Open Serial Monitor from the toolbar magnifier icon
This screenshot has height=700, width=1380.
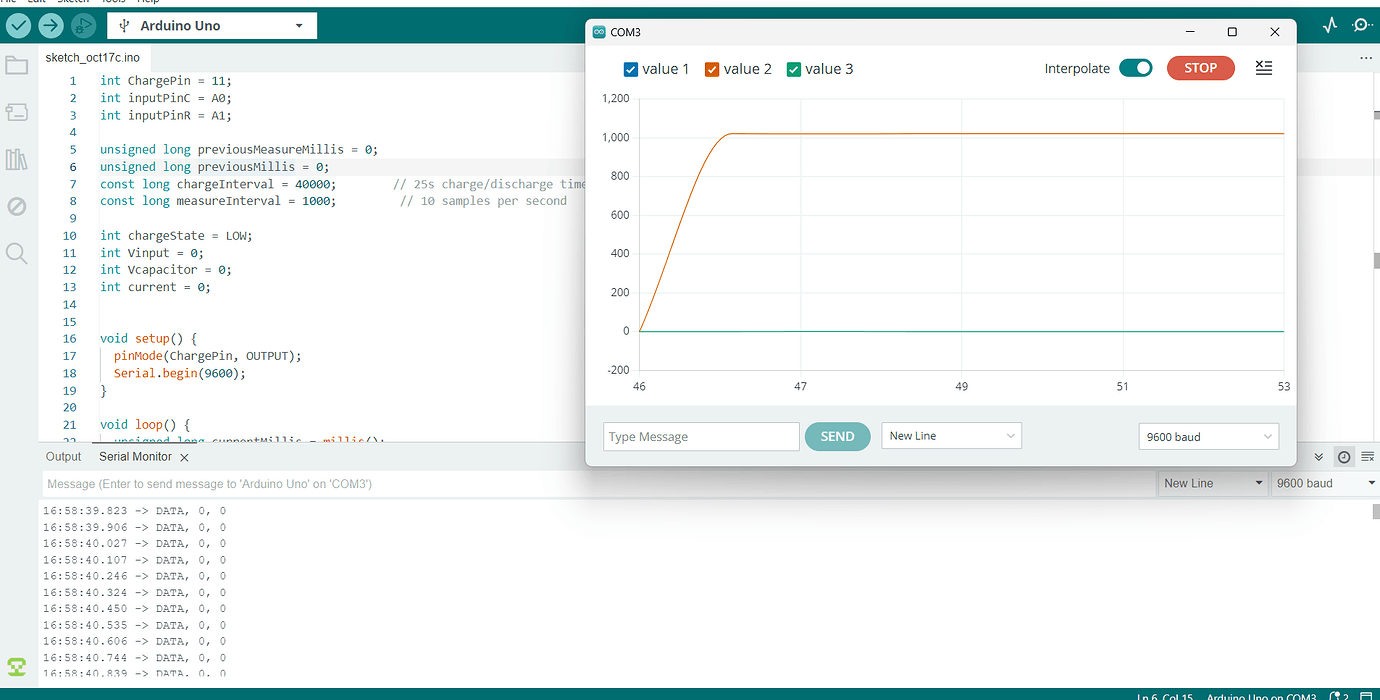point(1362,25)
